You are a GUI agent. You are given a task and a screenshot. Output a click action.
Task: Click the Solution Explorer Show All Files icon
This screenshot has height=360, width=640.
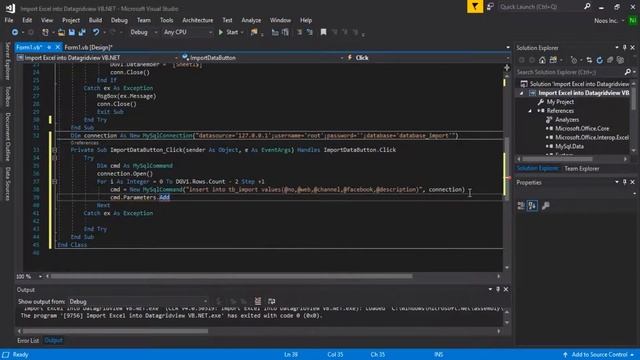coord(620,60)
